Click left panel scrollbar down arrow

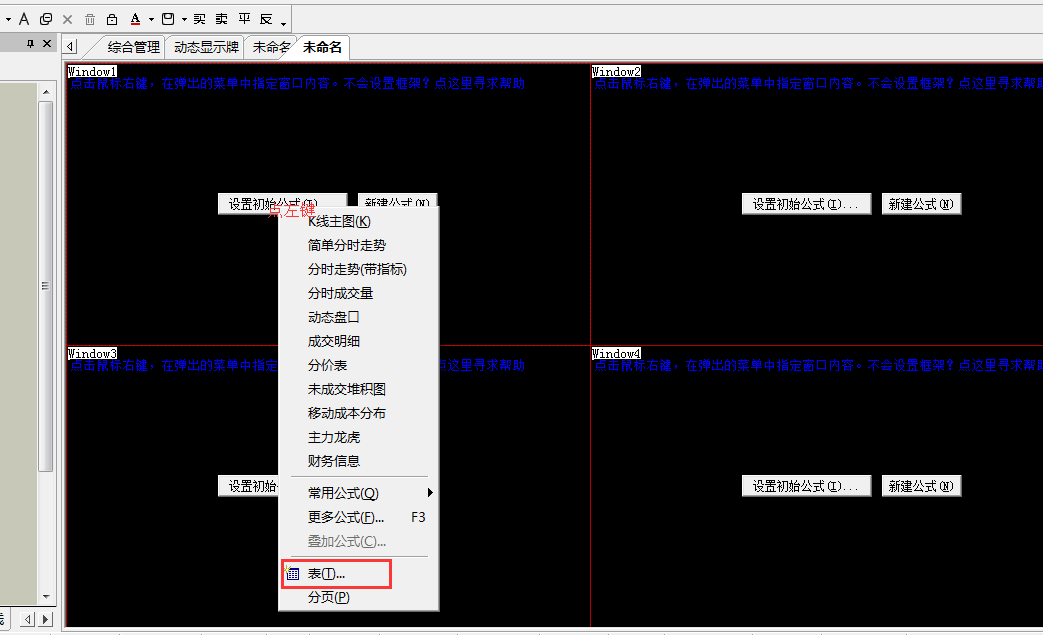click(x=46, y=596)
